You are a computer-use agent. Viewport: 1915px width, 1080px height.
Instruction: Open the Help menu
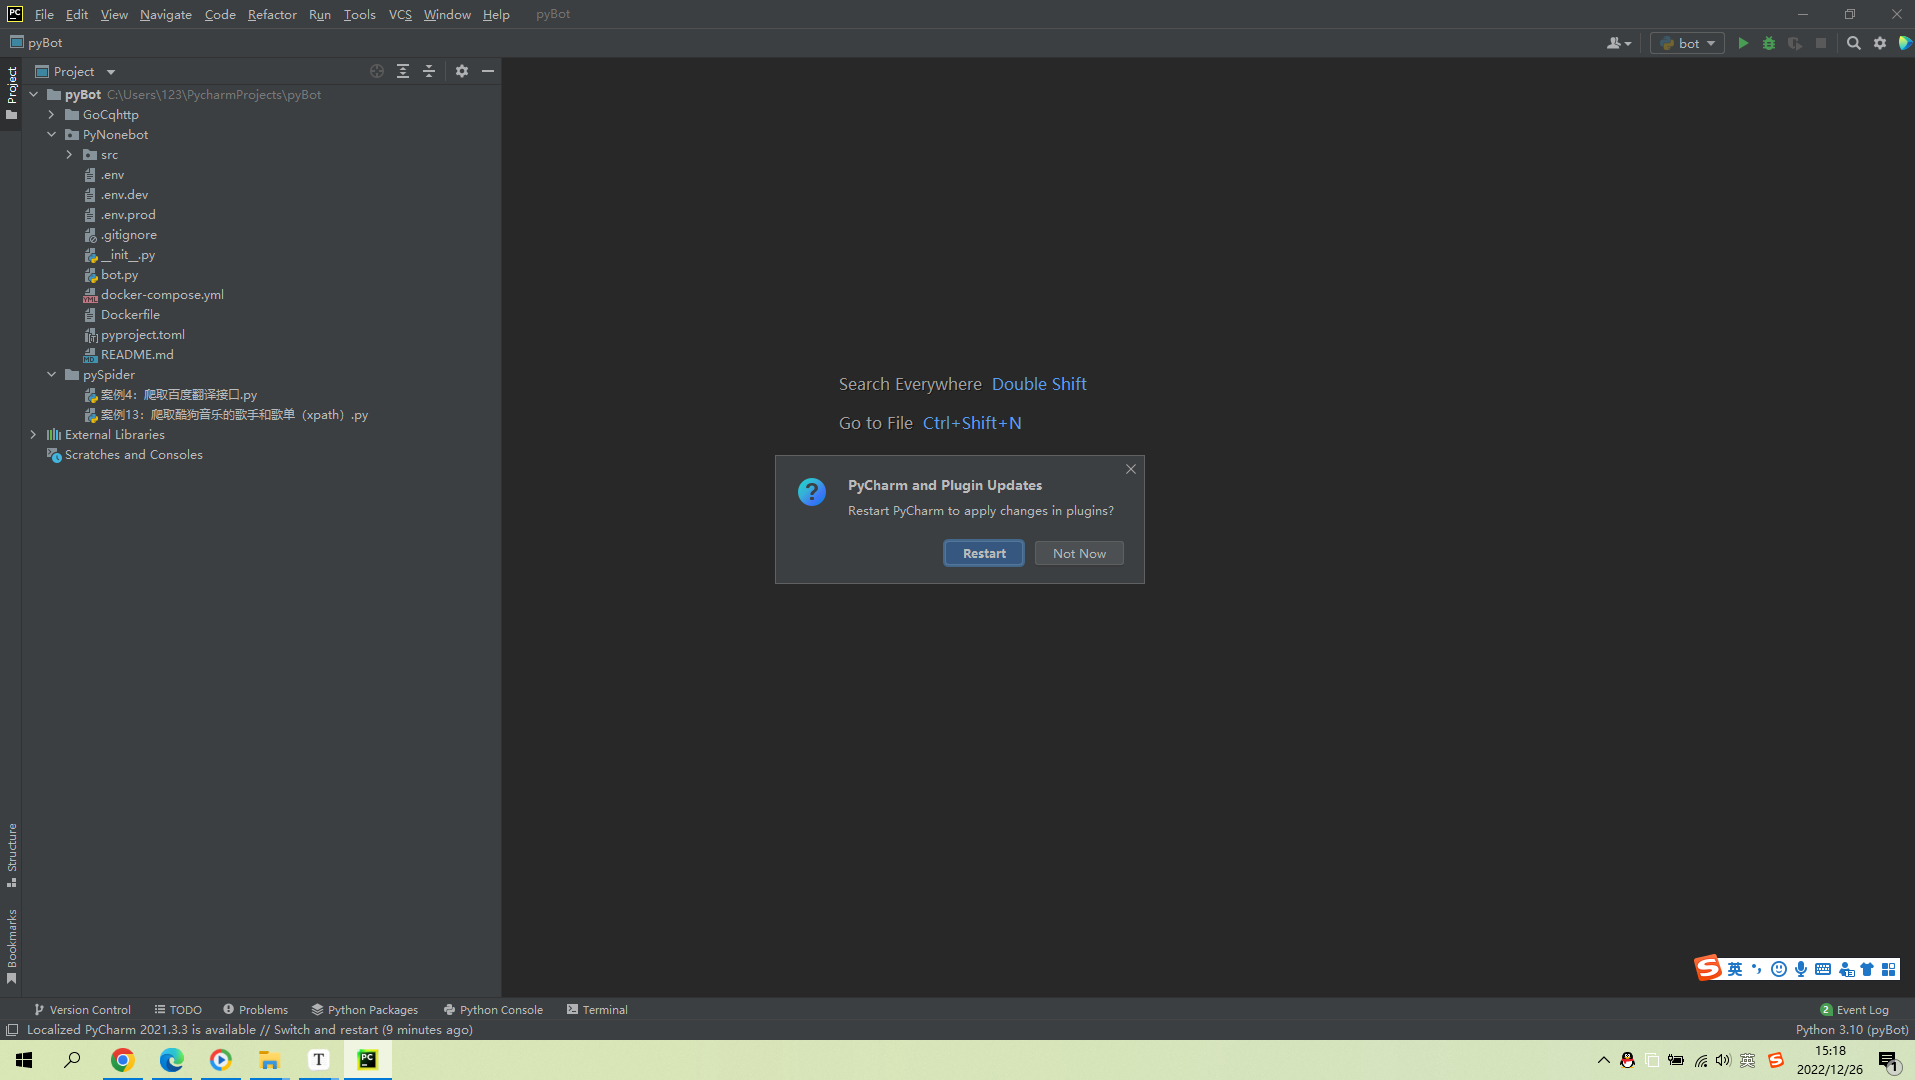tap(496, 14)
